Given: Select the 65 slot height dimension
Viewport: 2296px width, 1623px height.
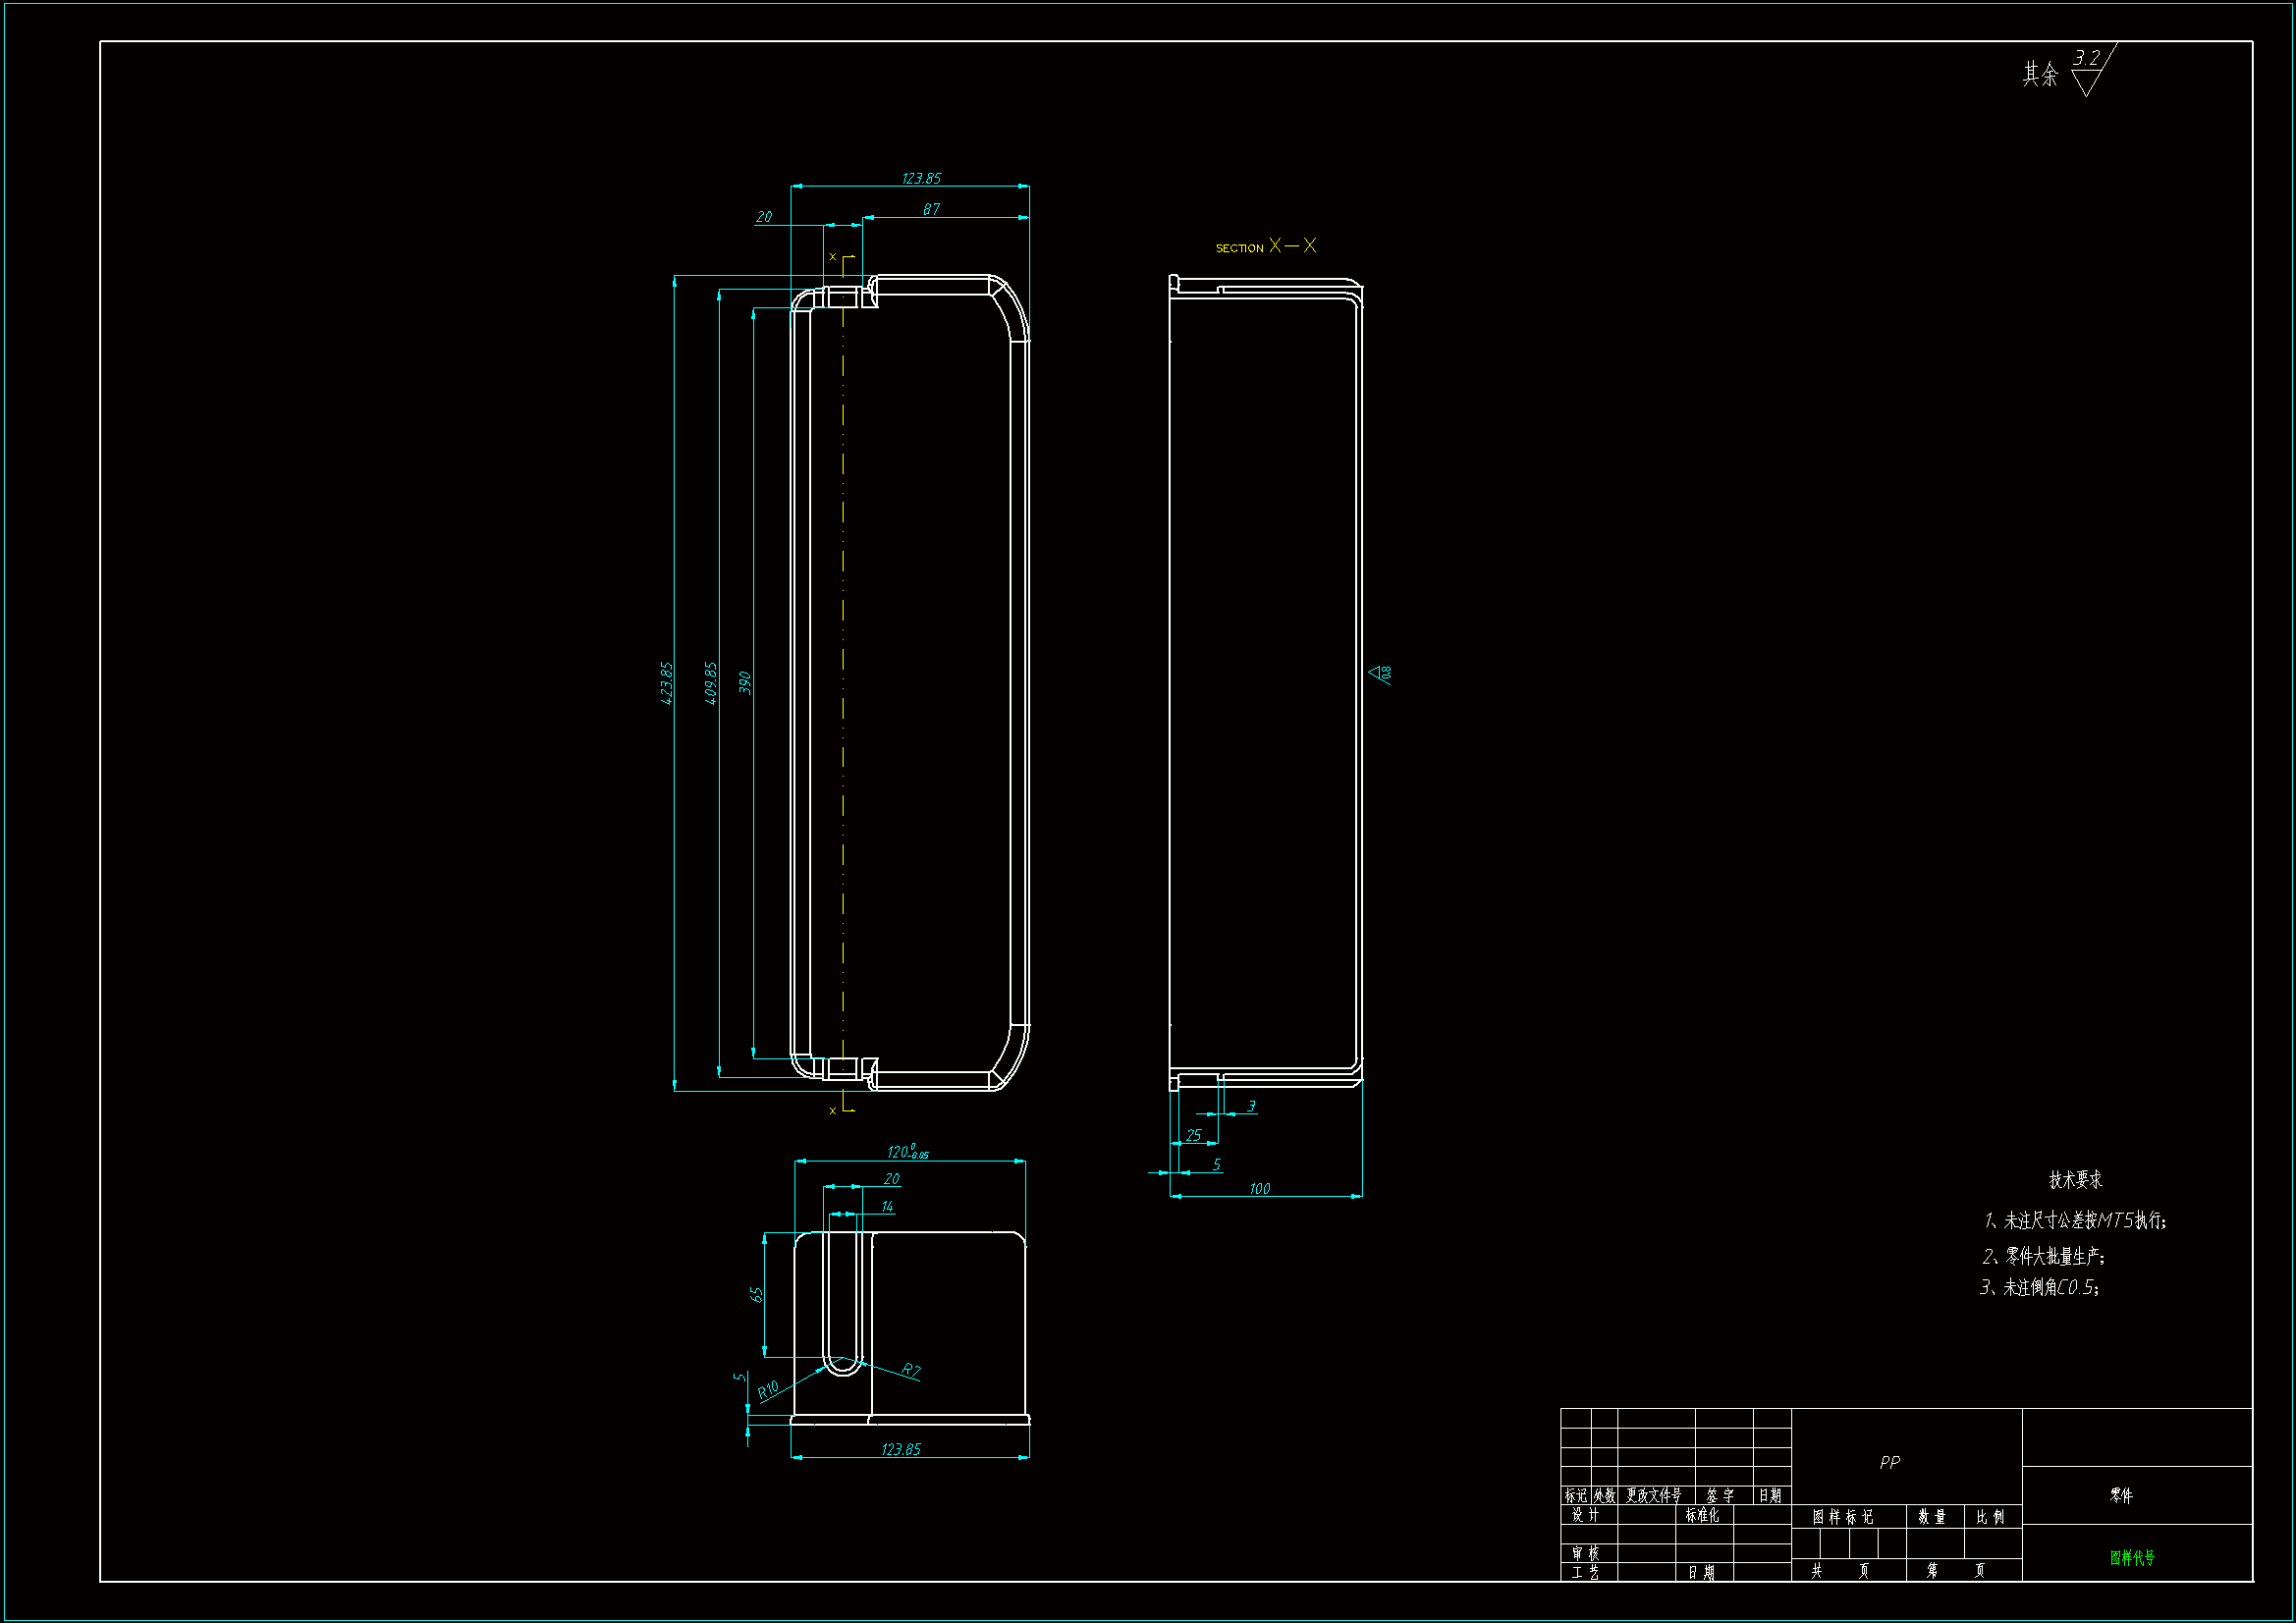Looking at the screenshot, I should pyautogui.click(x=757, y=1294).
